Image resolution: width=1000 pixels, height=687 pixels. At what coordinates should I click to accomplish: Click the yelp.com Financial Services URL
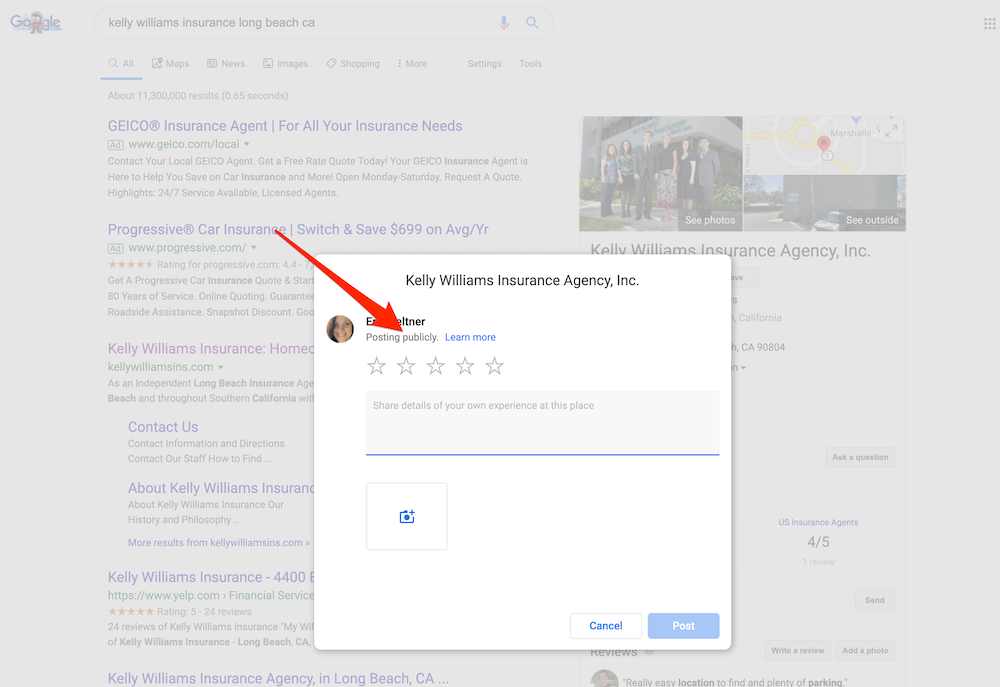211,595
